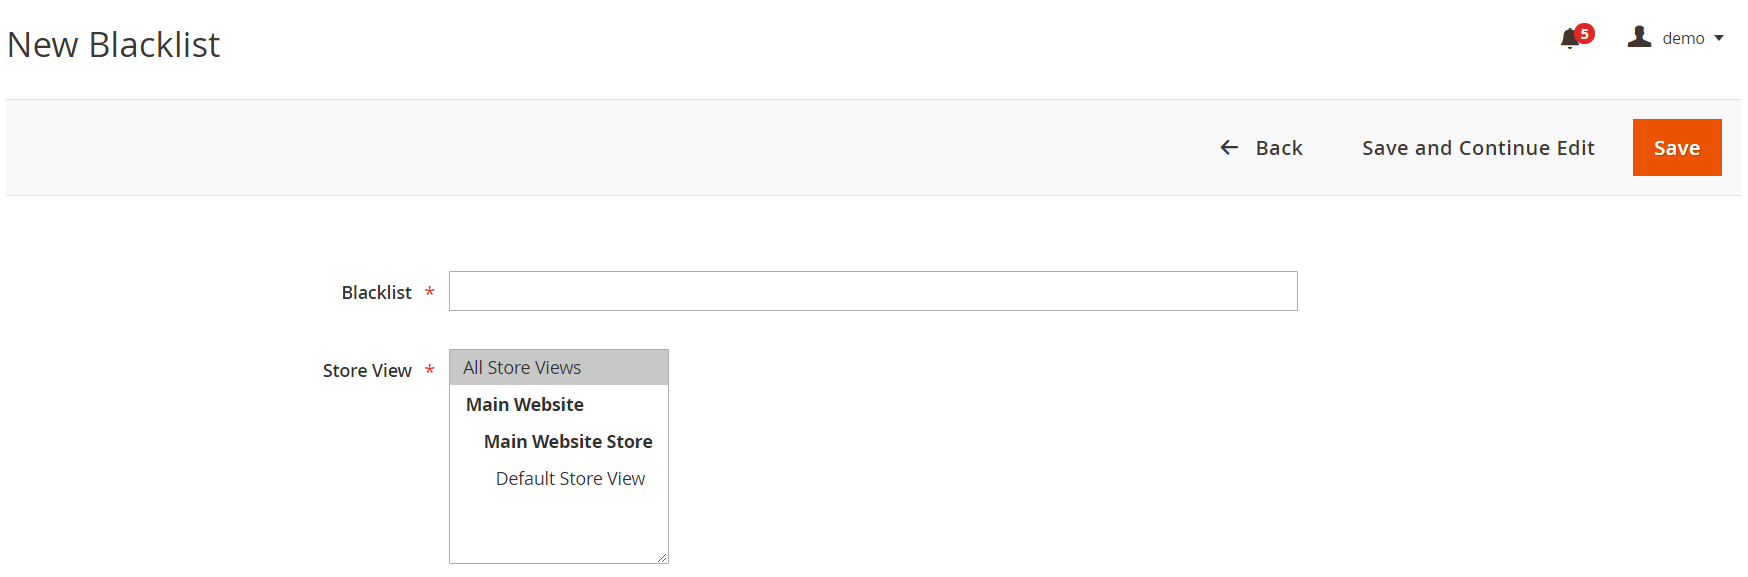The height and width of the screenshot is (577, 1748).
Task: Click the Blacklist field label
Action: coord(376,293)
